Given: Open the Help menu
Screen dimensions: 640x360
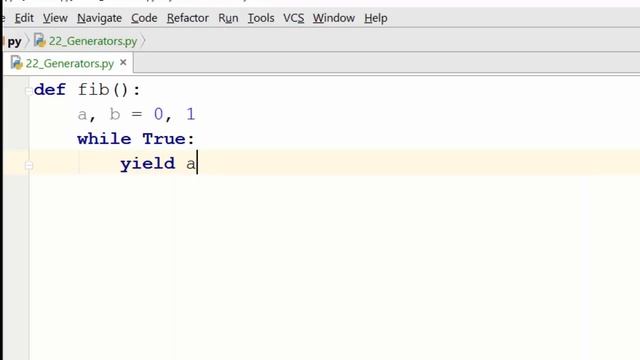Looking at the screenshot, I should click(376, 18).
